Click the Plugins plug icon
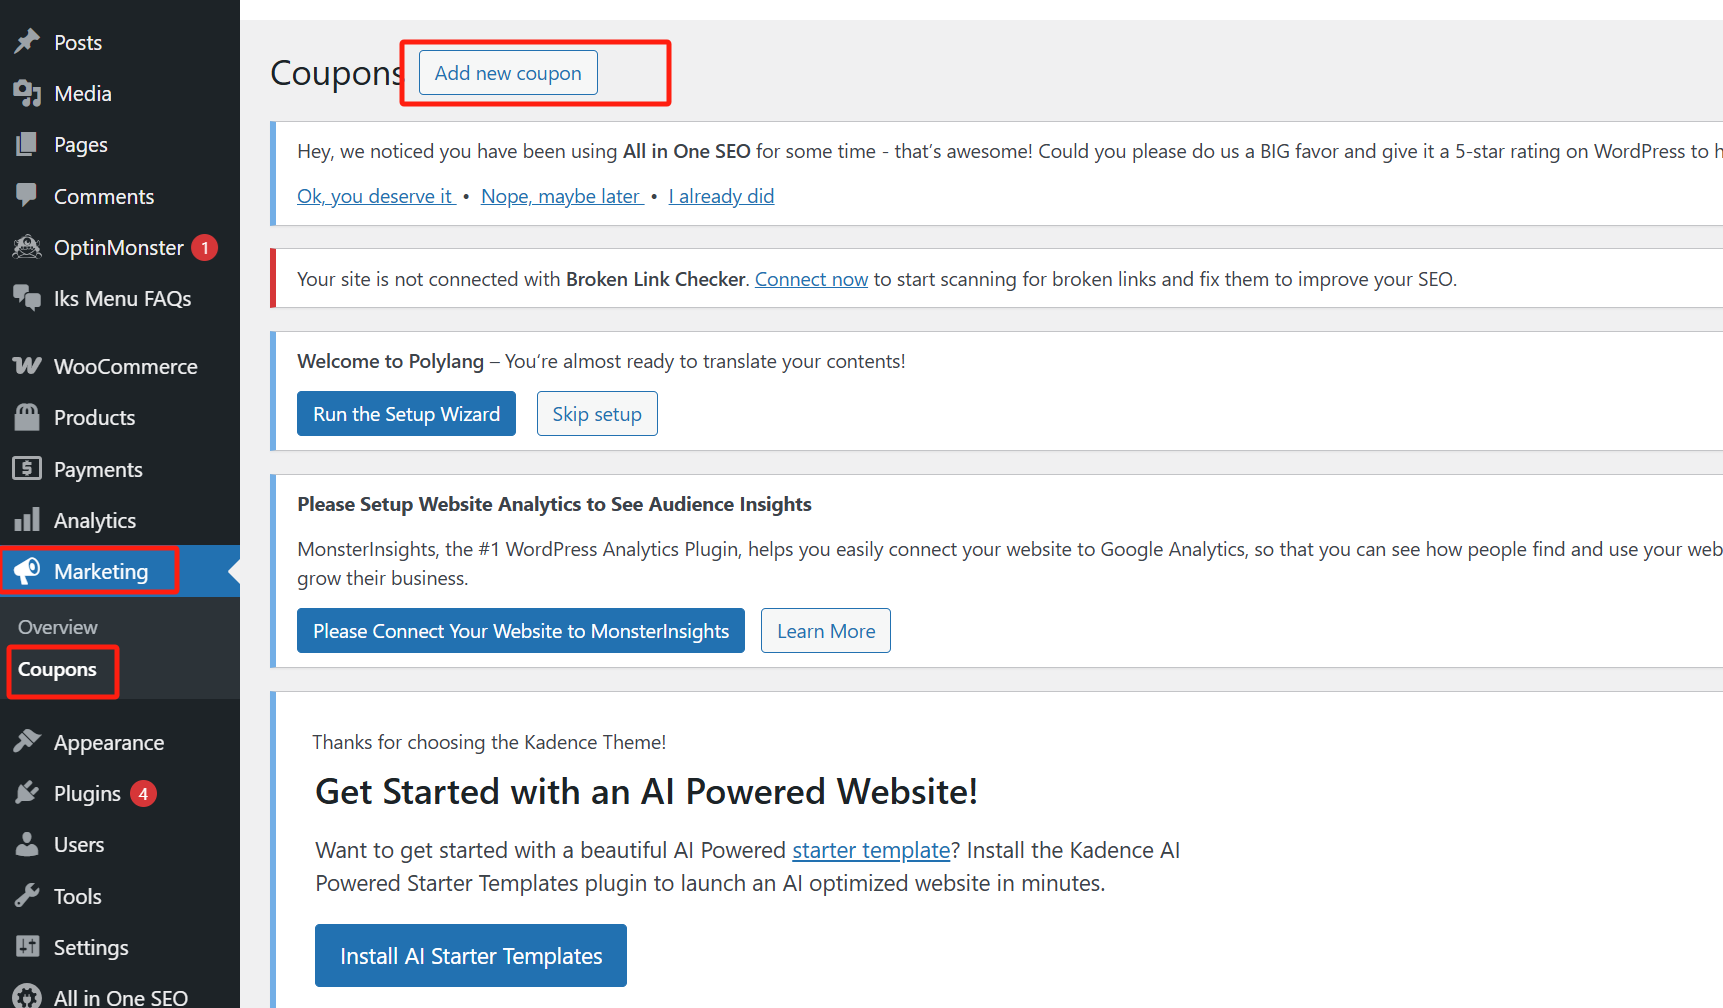 point(27,793)
